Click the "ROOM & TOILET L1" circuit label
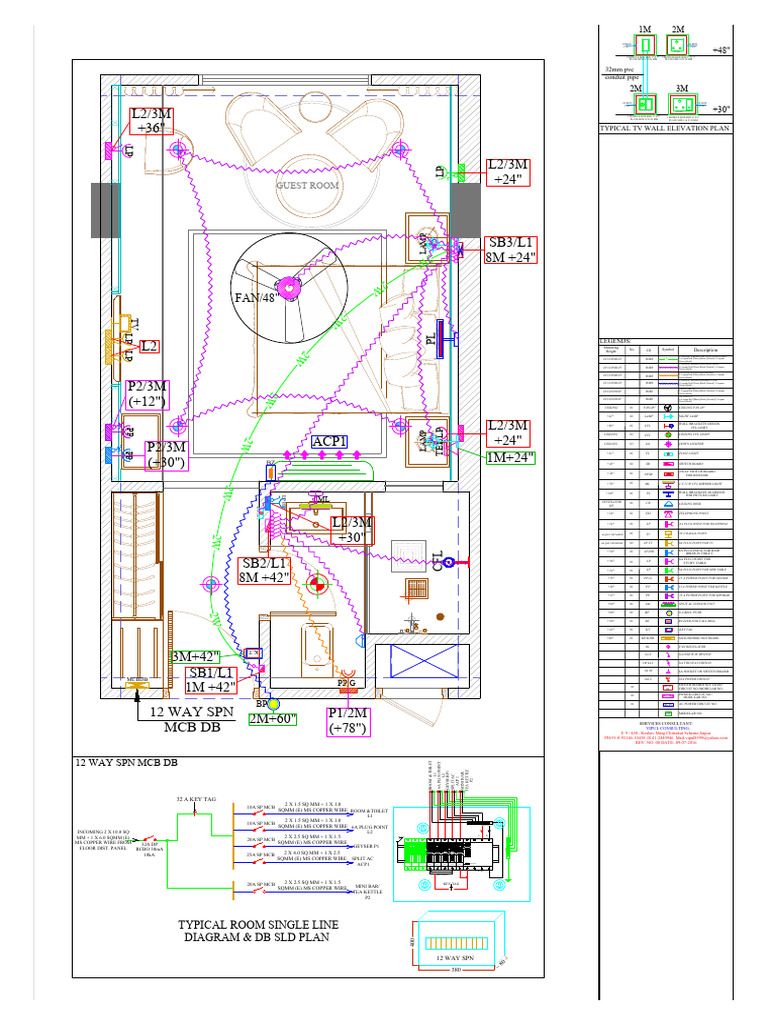The height and width of the screenshot is (1024, 768). click(x=369, y=813)
